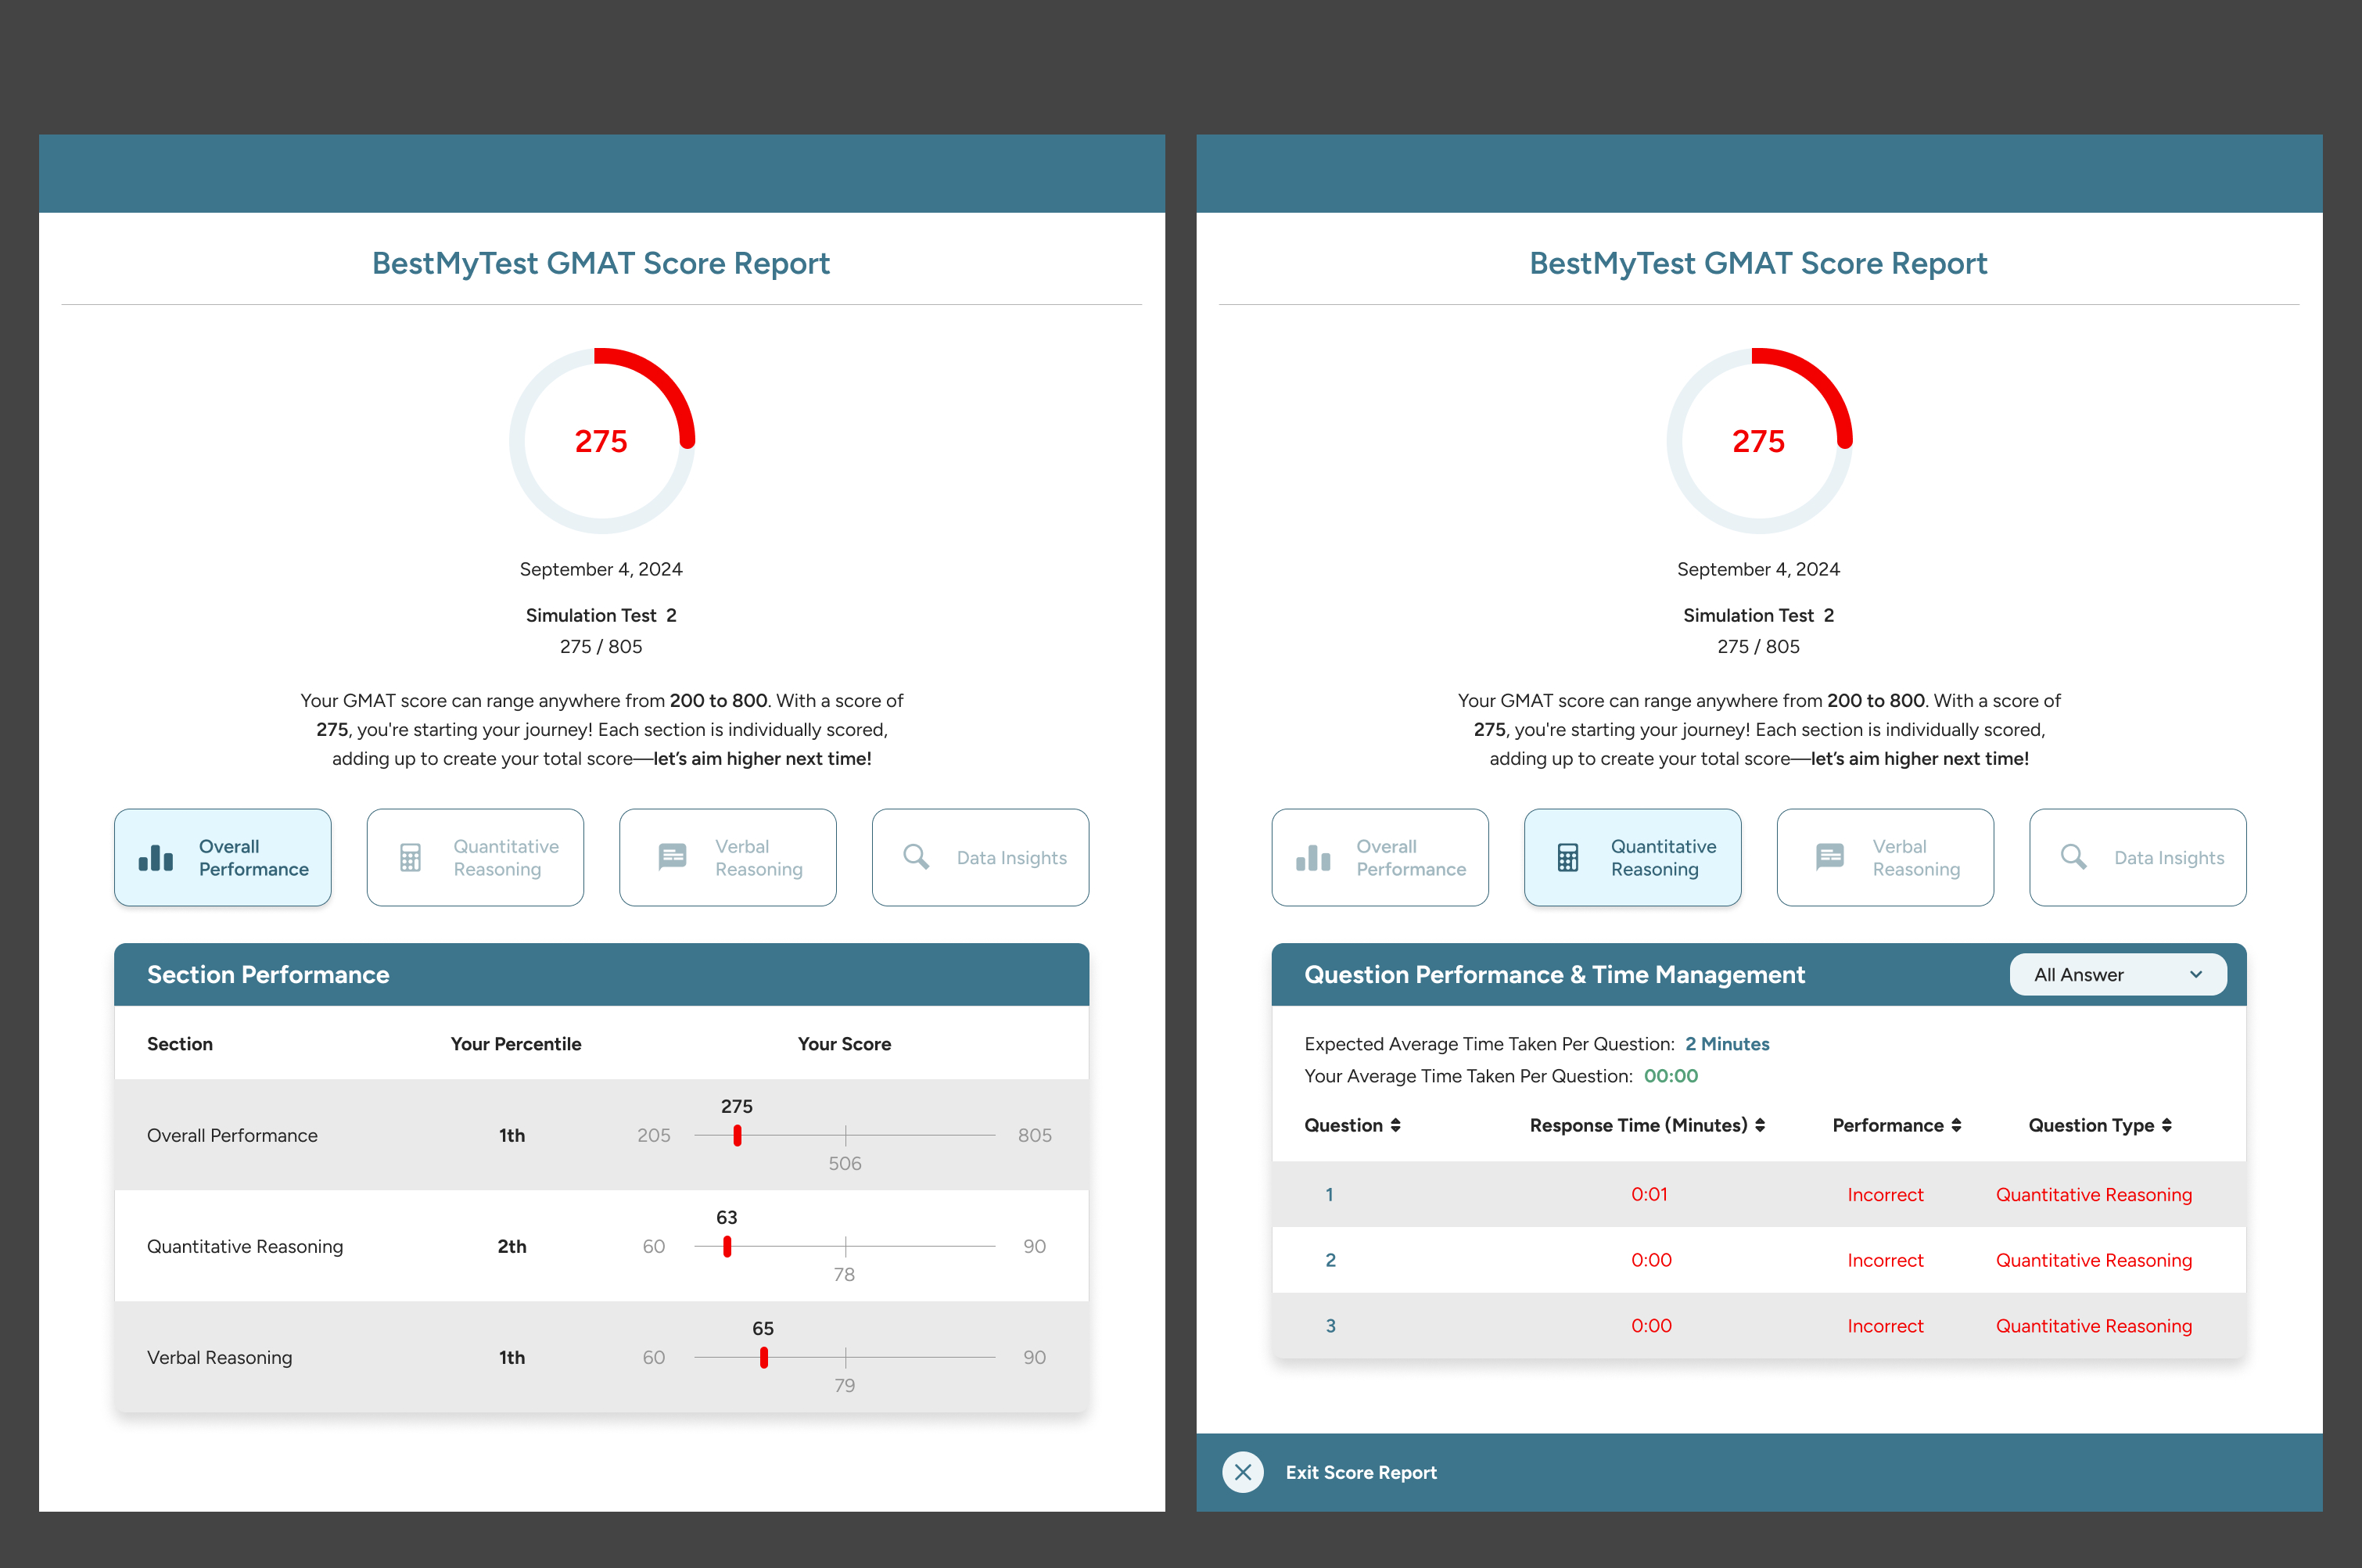
Task: Click Performance column header text
Action: click(x=1888, y=1125)
